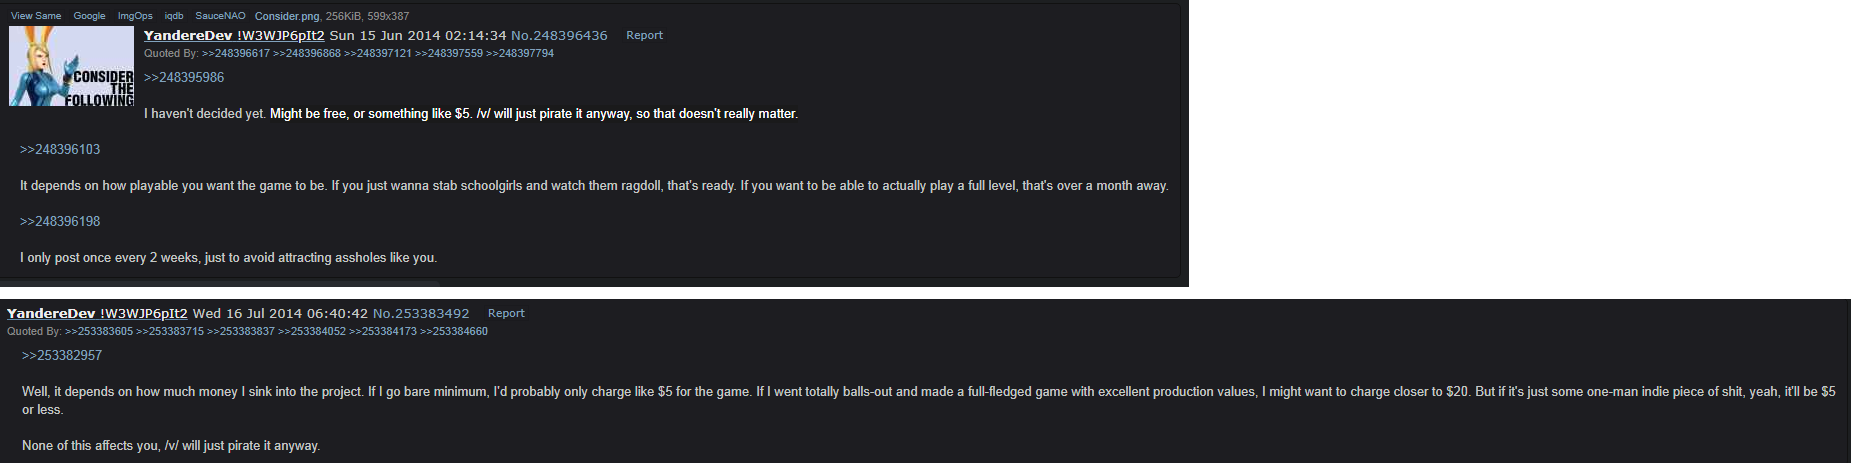Screen dimensions: 1851x463
Task: Report post No.248396436
Action: pos(644,35)
